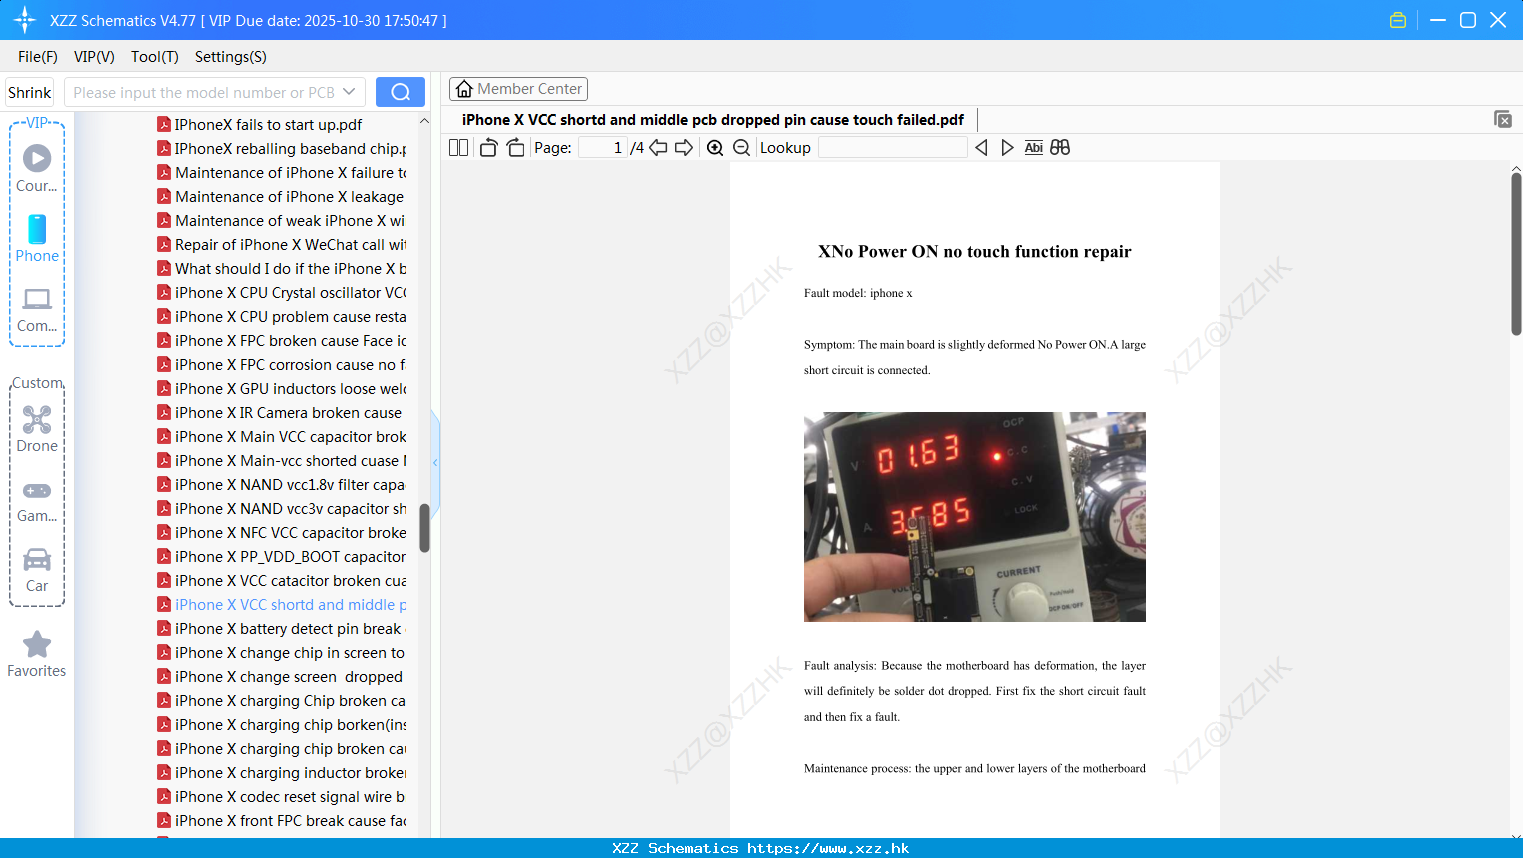Go to previous page arrow
1523x858 pixels.
point(658,148)
